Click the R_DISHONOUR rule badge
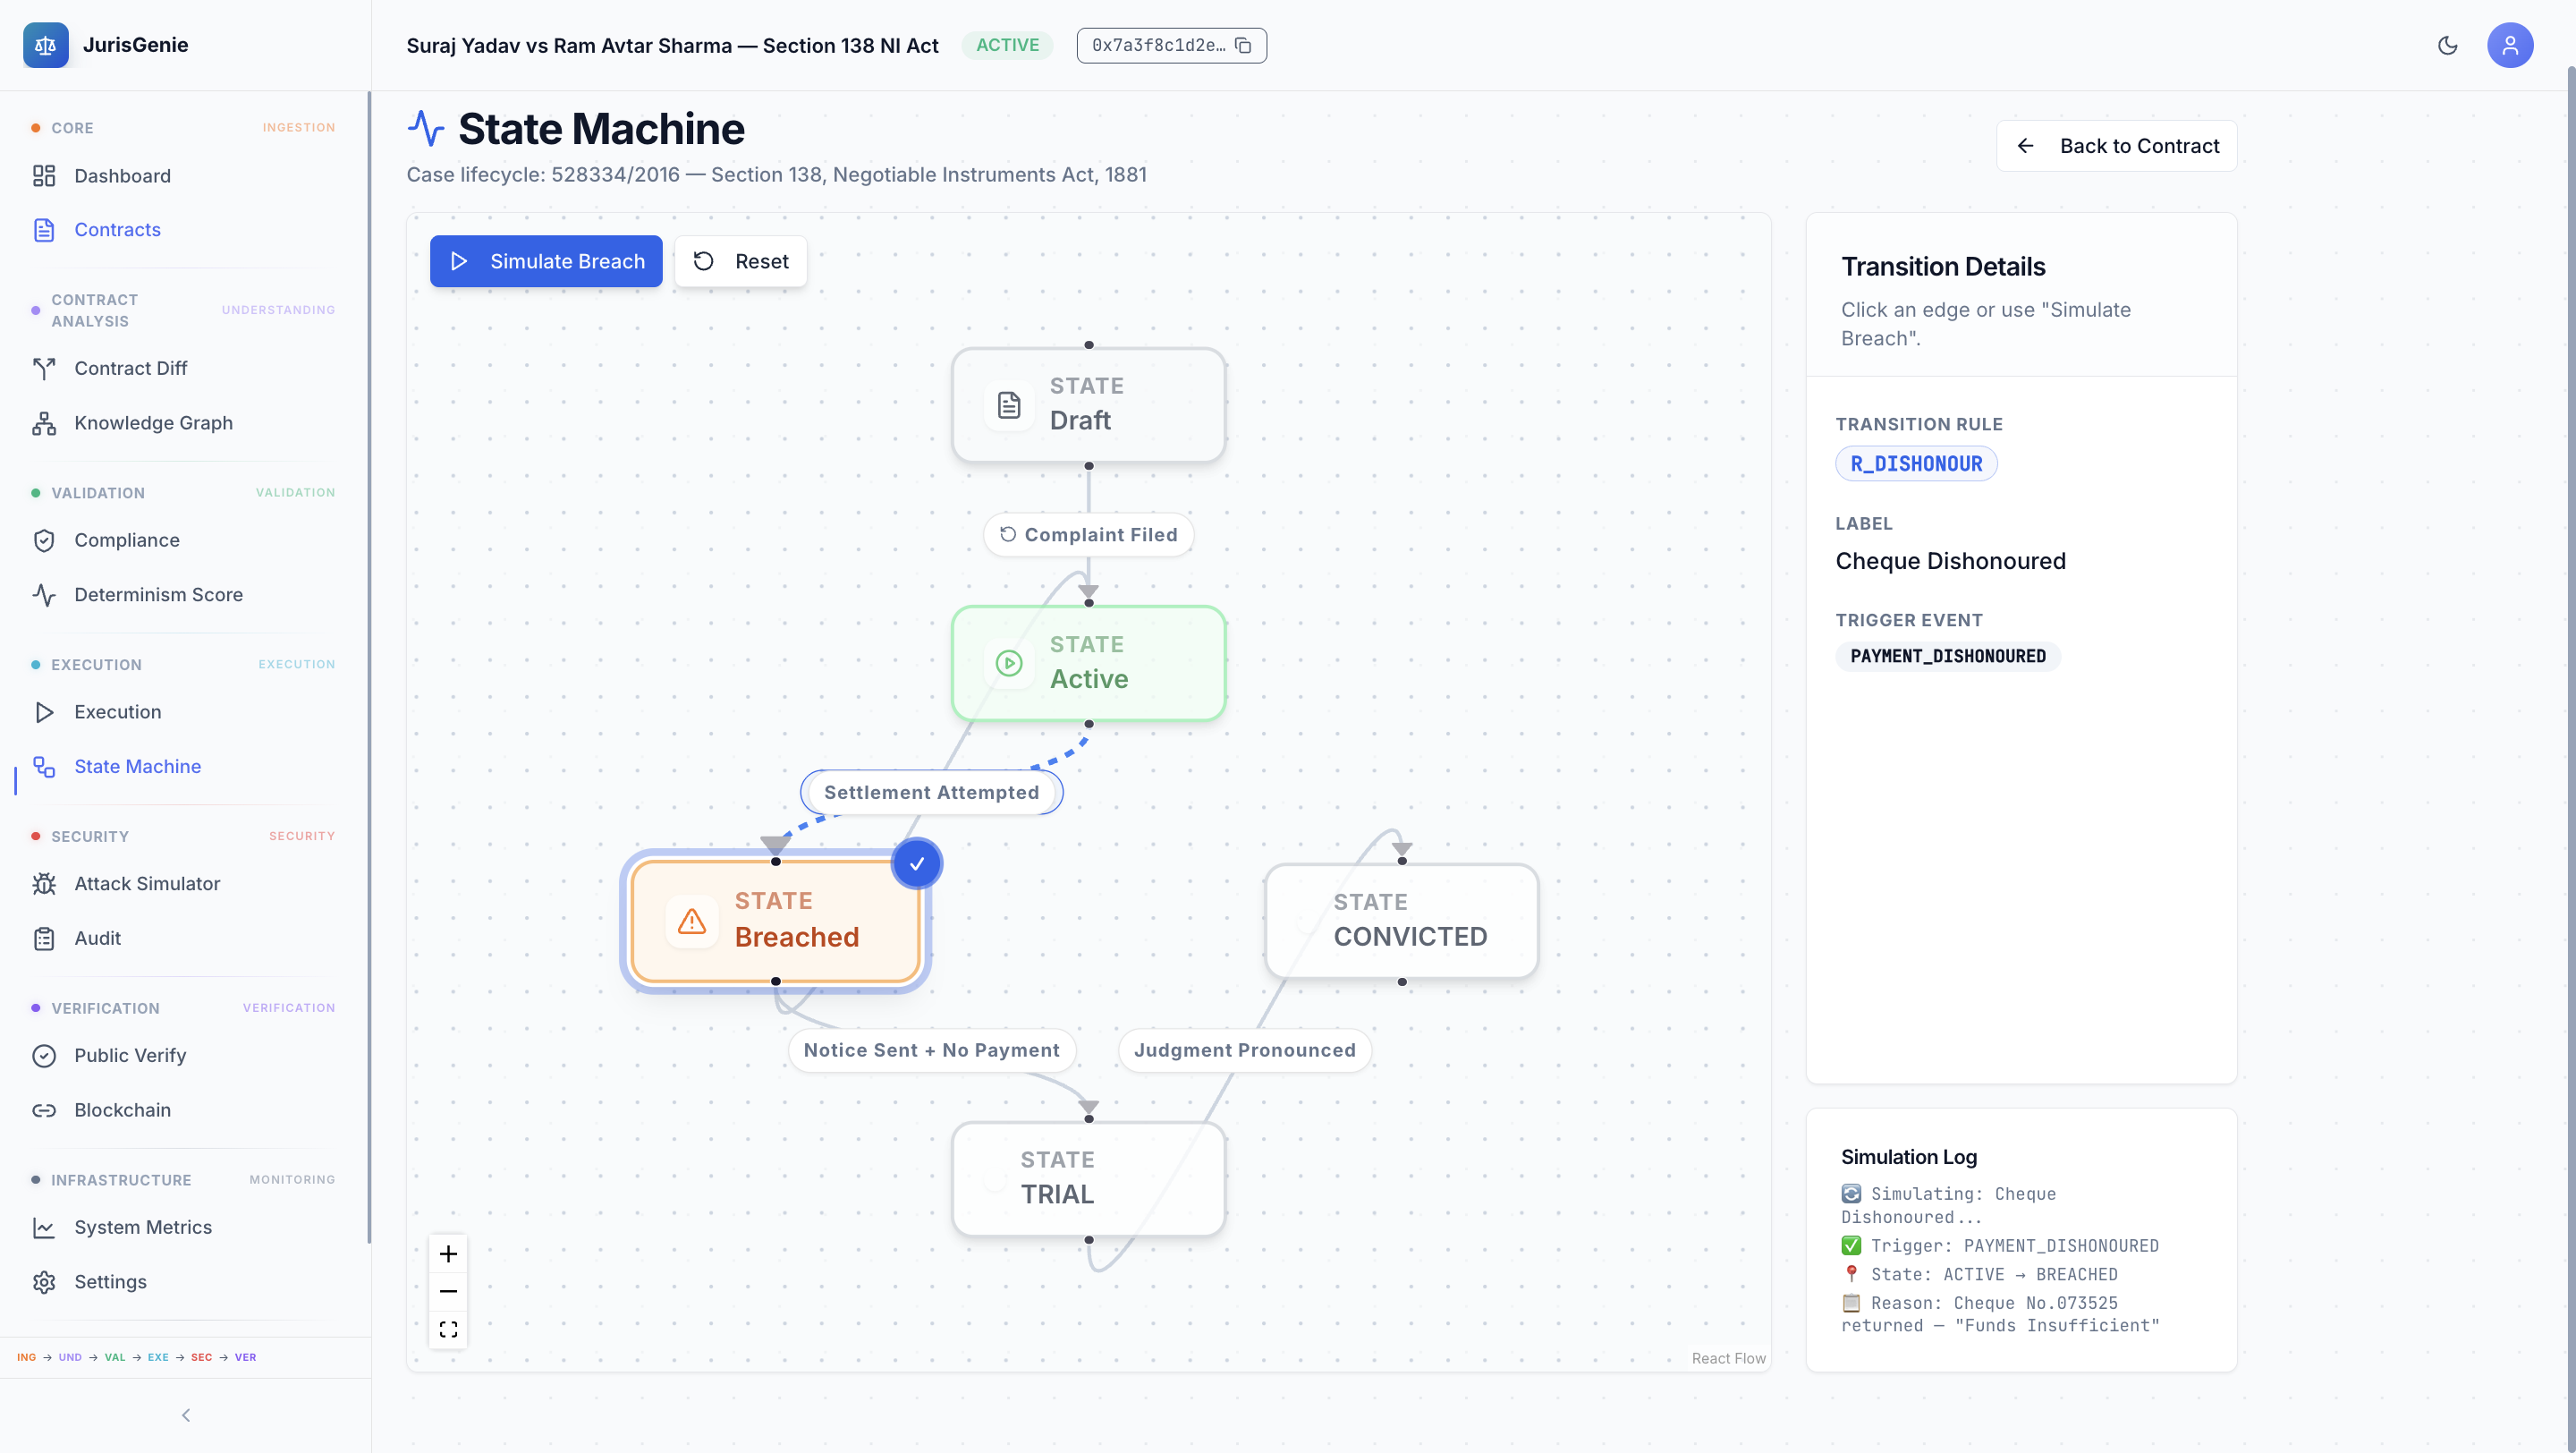This screenshot has width=2576, height=1453. pyautogui.click(x=1915, y=464)
